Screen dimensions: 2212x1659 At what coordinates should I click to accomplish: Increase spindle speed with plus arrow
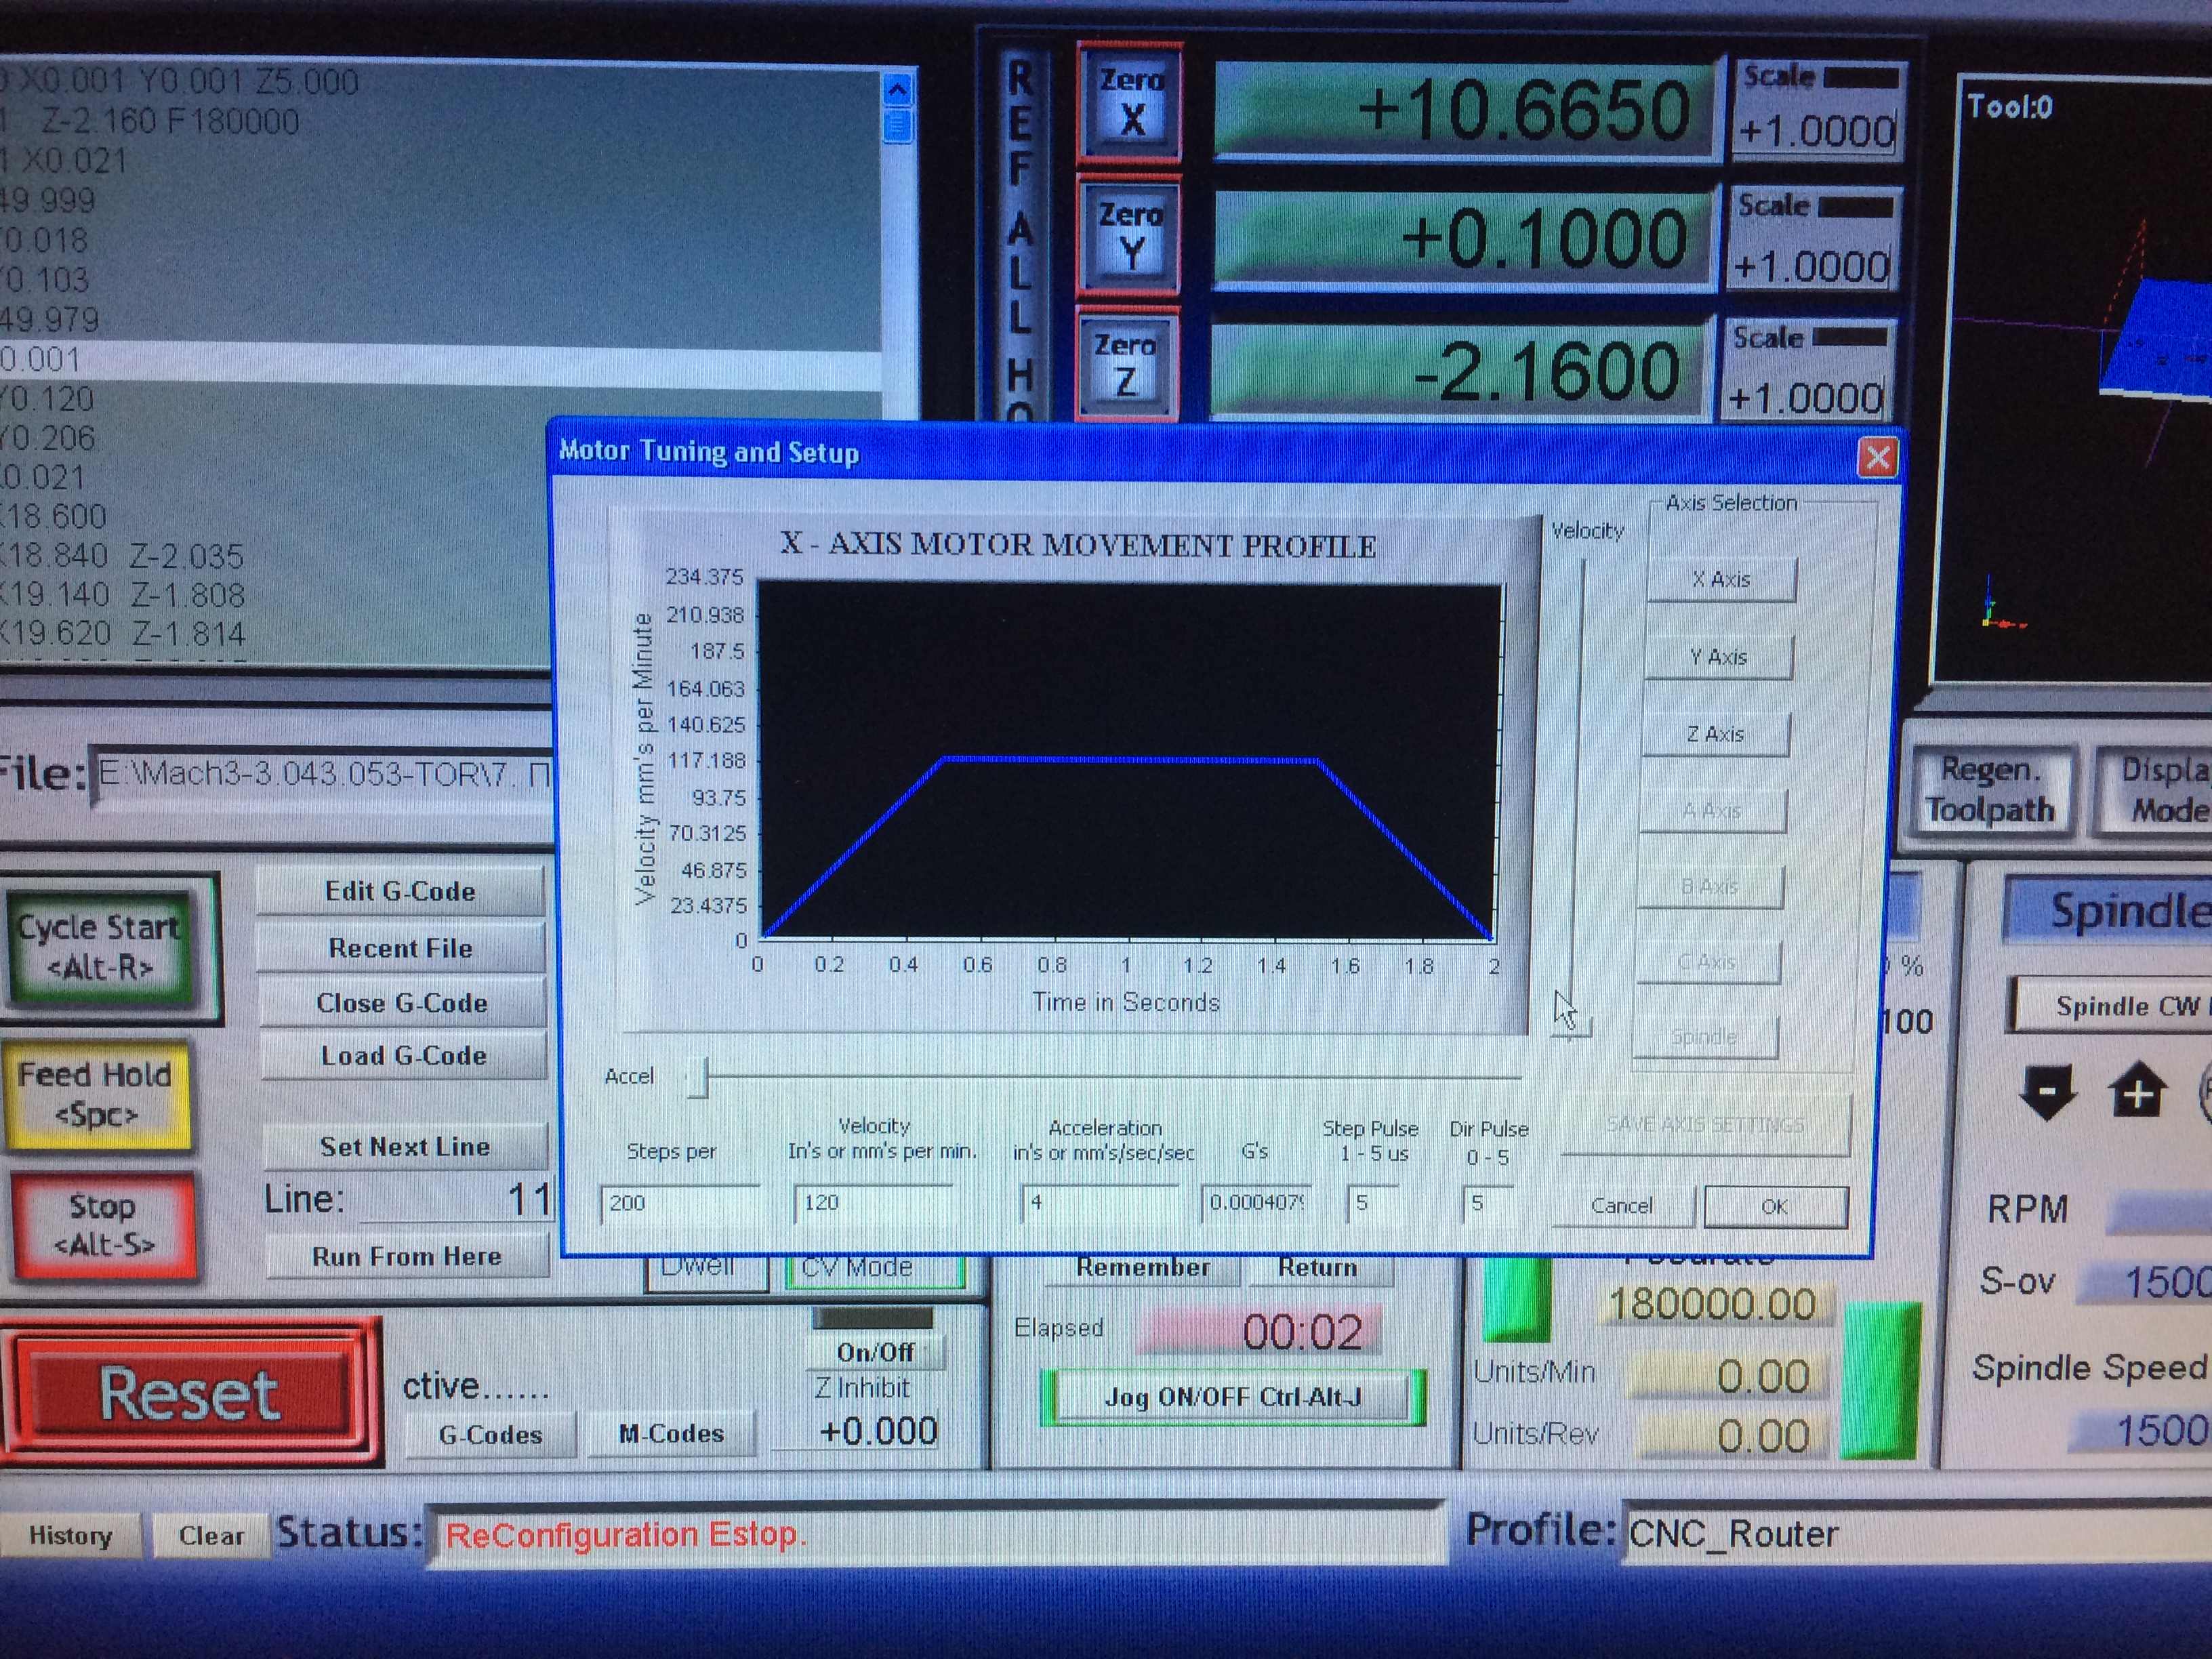[2137, 1091]
